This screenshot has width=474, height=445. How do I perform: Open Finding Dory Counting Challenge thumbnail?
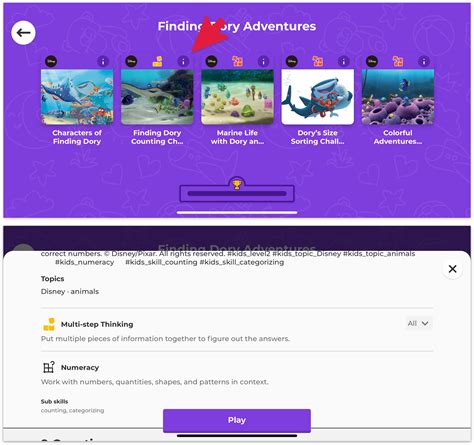[x=157, y=97]
